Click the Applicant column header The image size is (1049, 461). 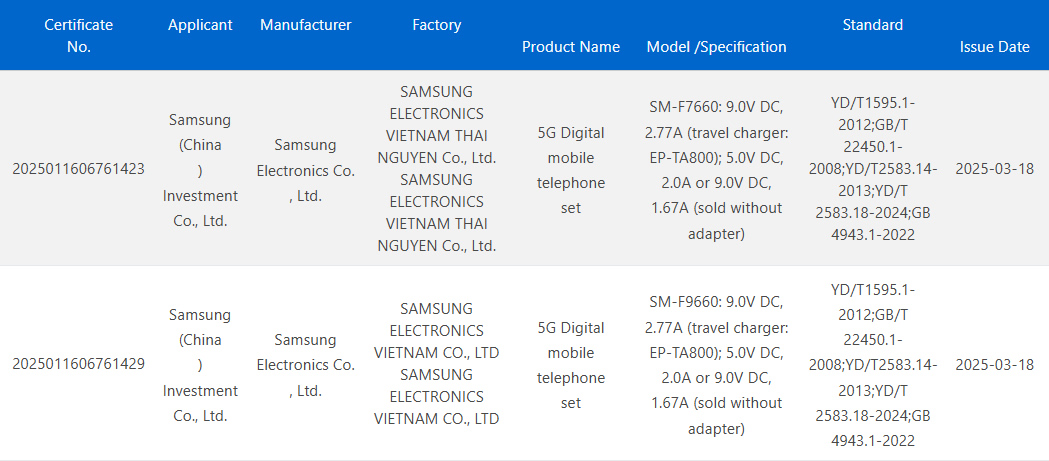click(200, 25)
